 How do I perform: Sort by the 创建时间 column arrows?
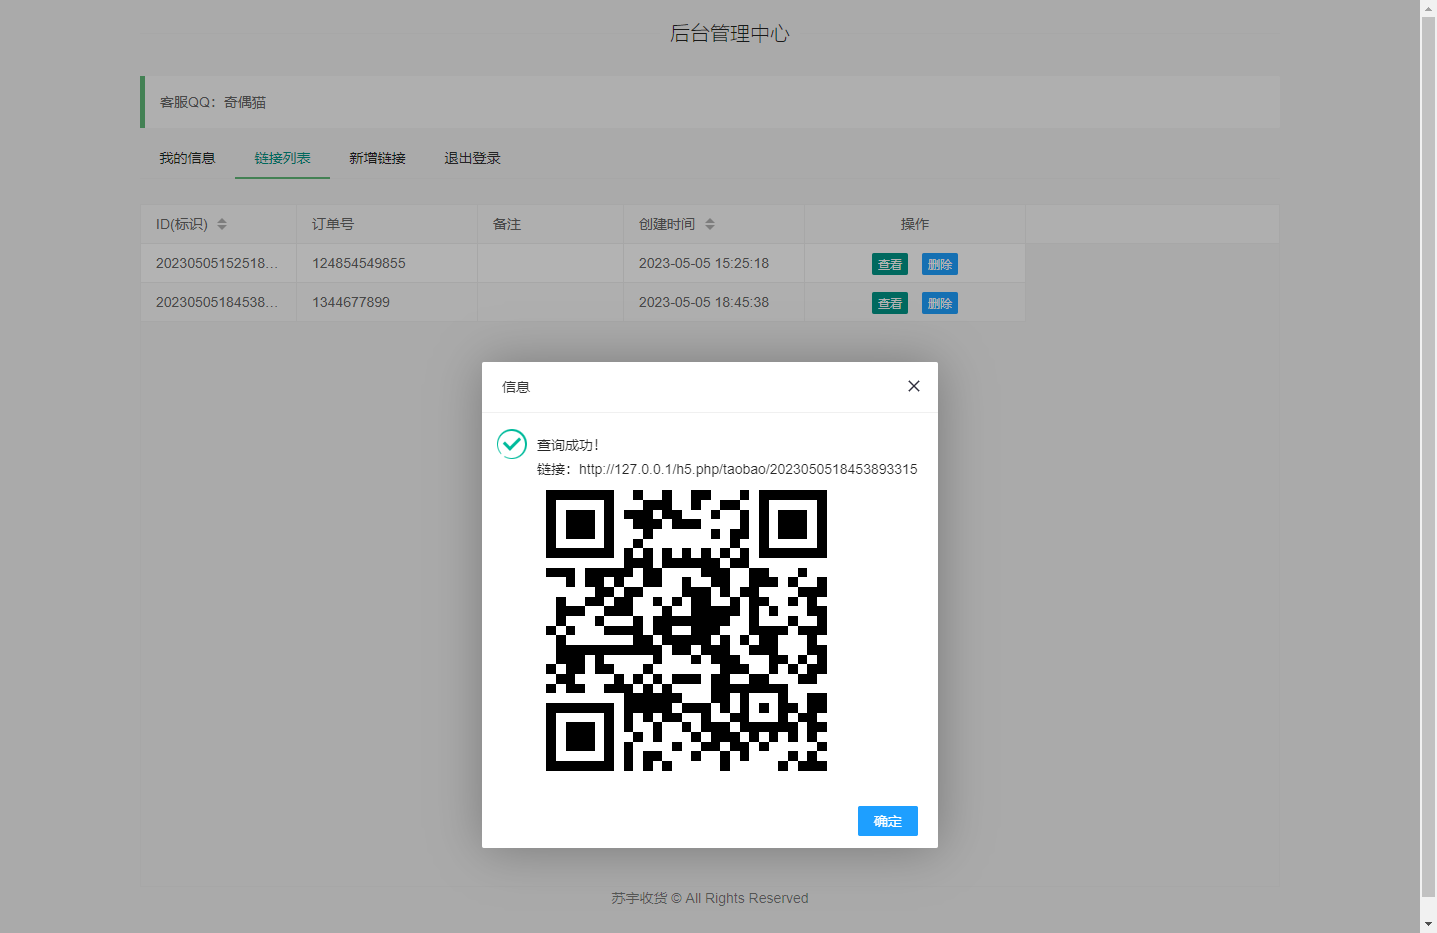(x=710, y=224)
